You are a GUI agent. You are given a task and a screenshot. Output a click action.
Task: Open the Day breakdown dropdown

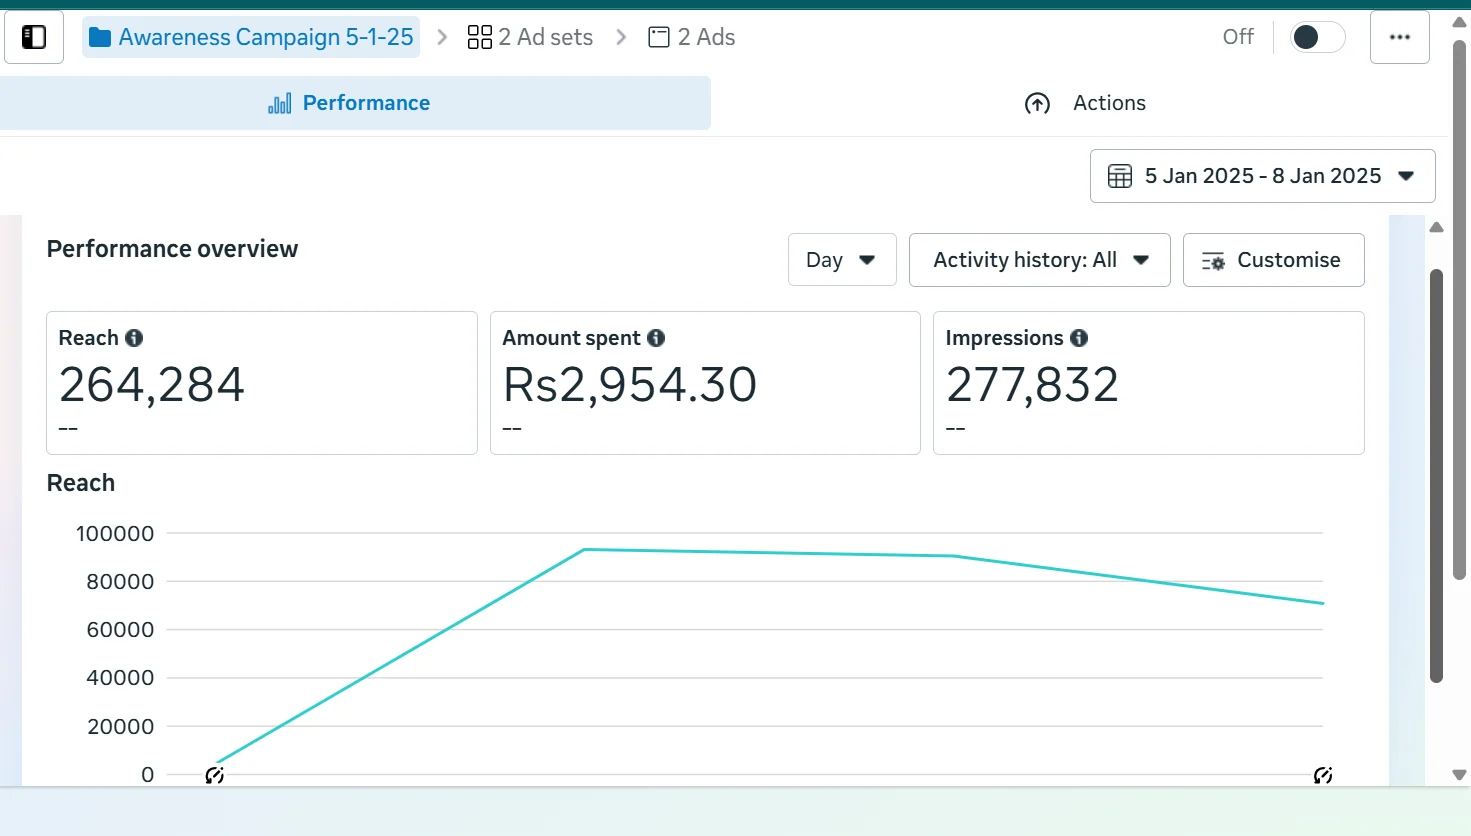pyautogui.click(x=841, y=260)
